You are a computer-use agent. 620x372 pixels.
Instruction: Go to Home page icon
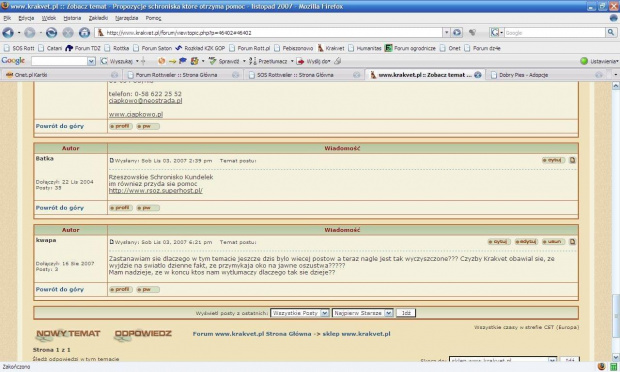[84, 33]
